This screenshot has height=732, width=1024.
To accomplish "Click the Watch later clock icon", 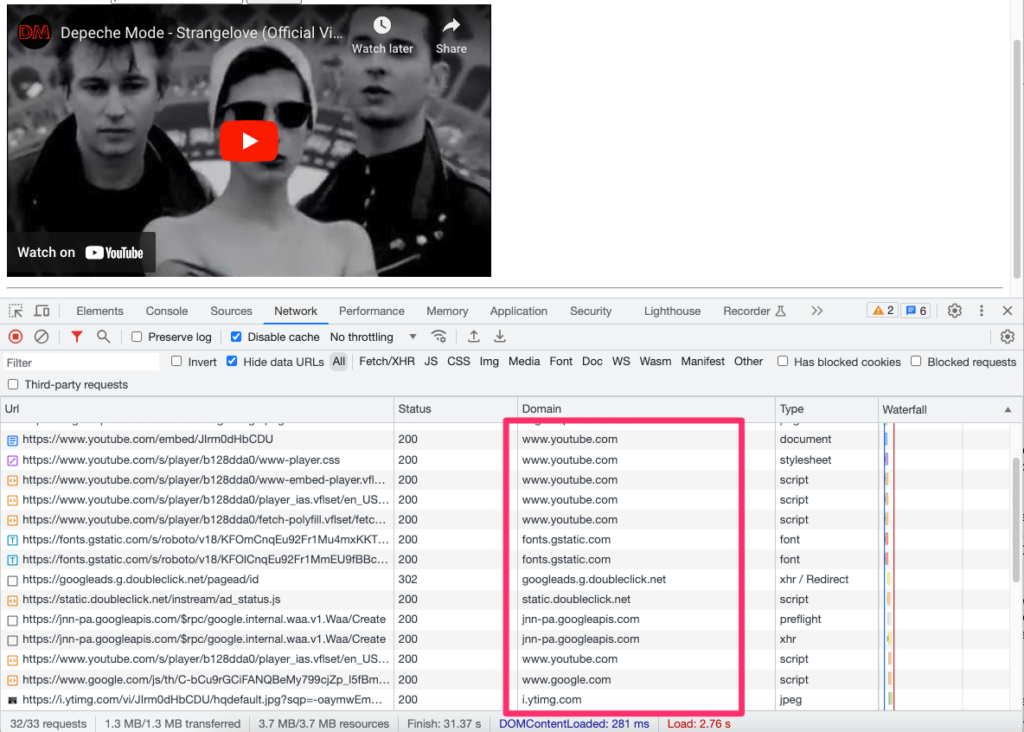I will click(382, 26).
